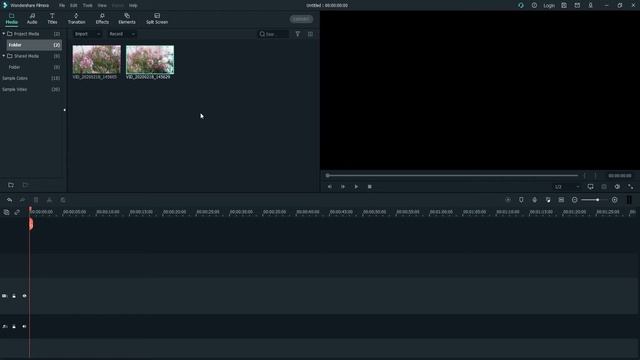The width and height of the screenshot is (640, 360).
Task: Select the highlighted second video clip thumbnail
Action: [150, 60]
